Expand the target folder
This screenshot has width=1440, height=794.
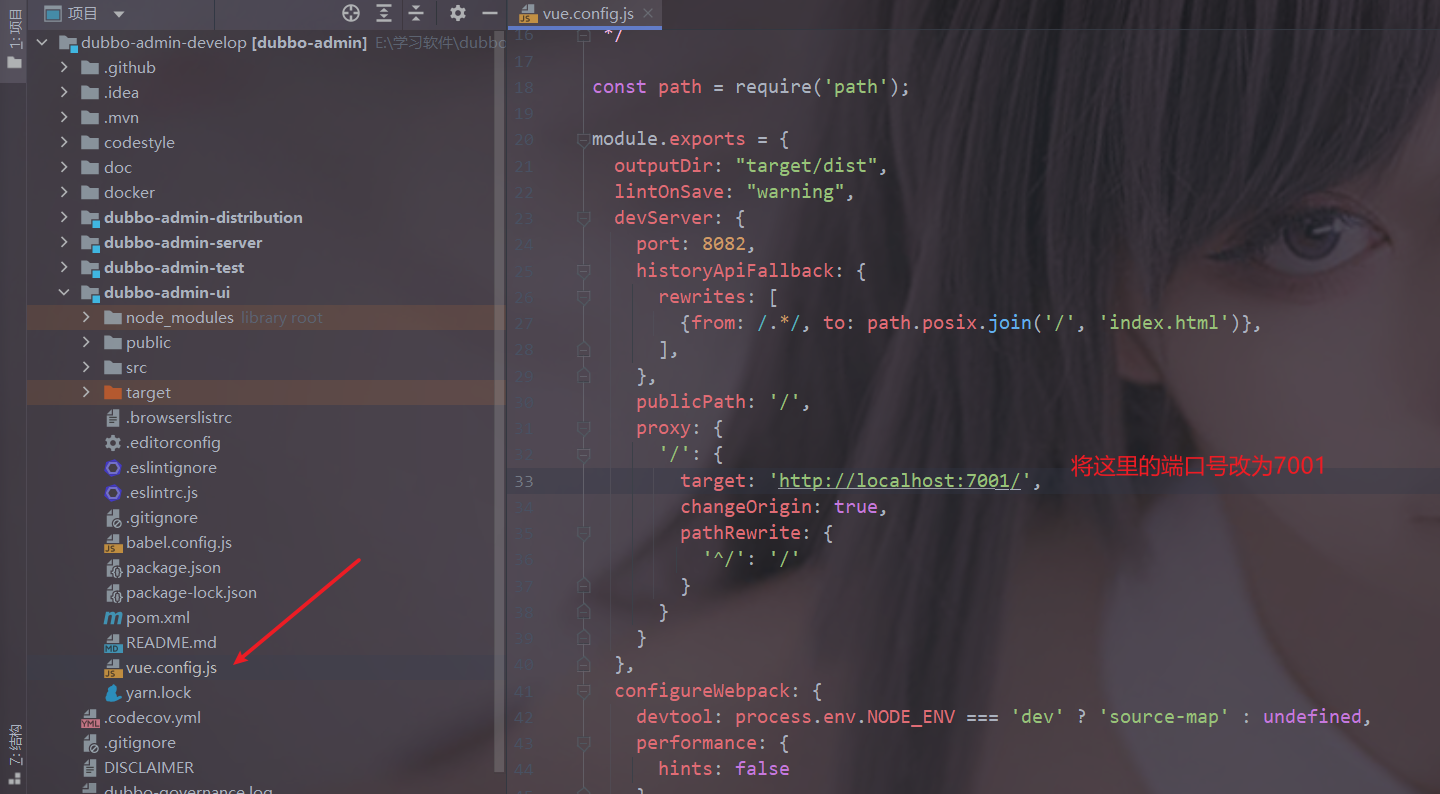tap(86, 393)
